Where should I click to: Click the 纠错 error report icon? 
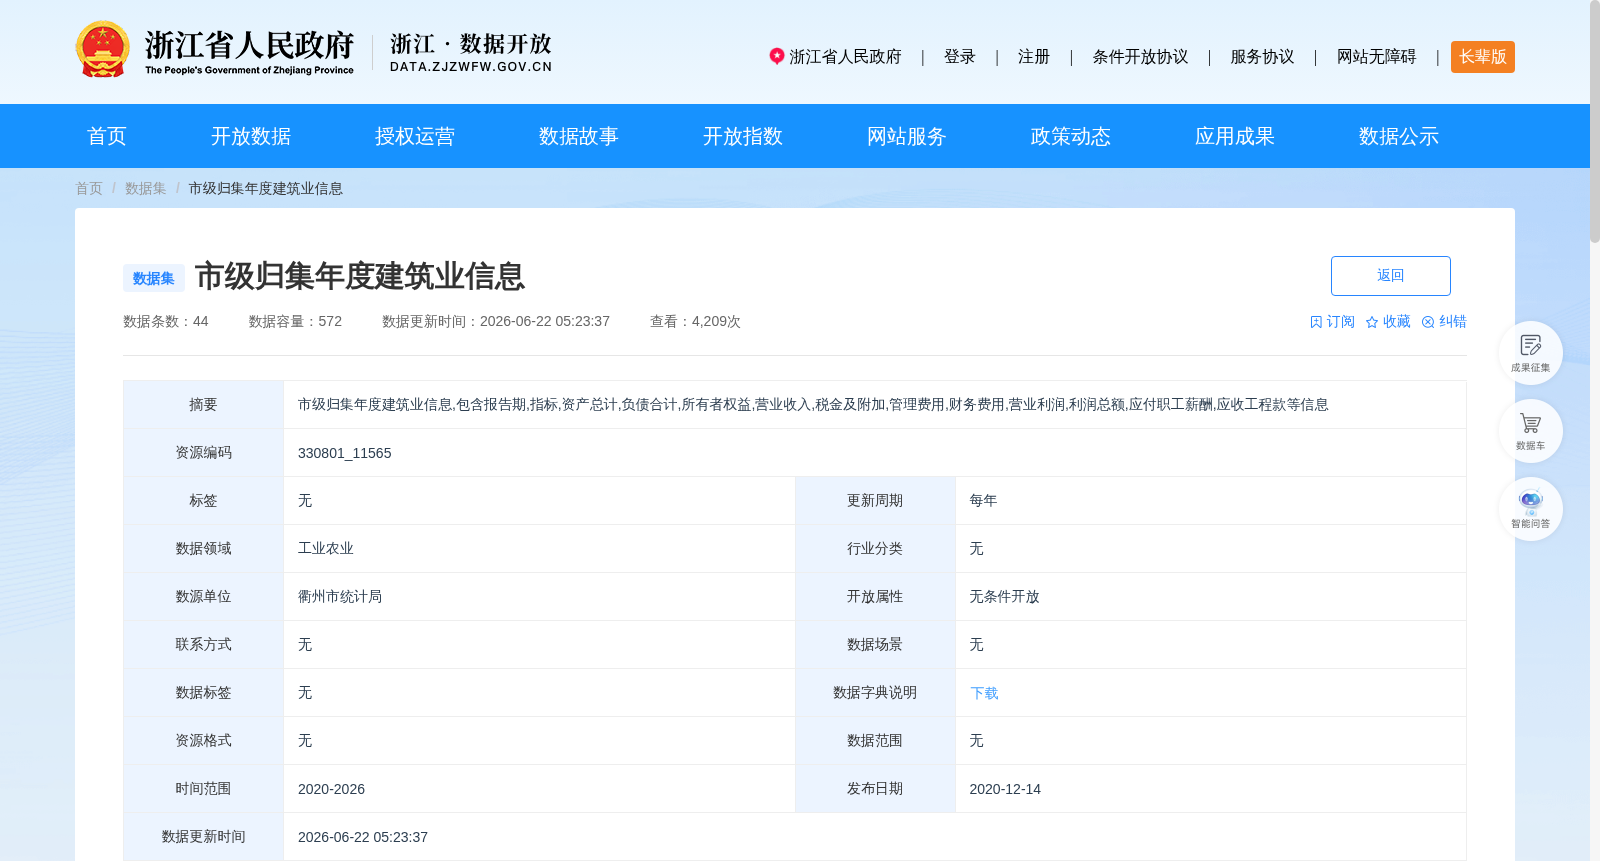click(1428, 322)
